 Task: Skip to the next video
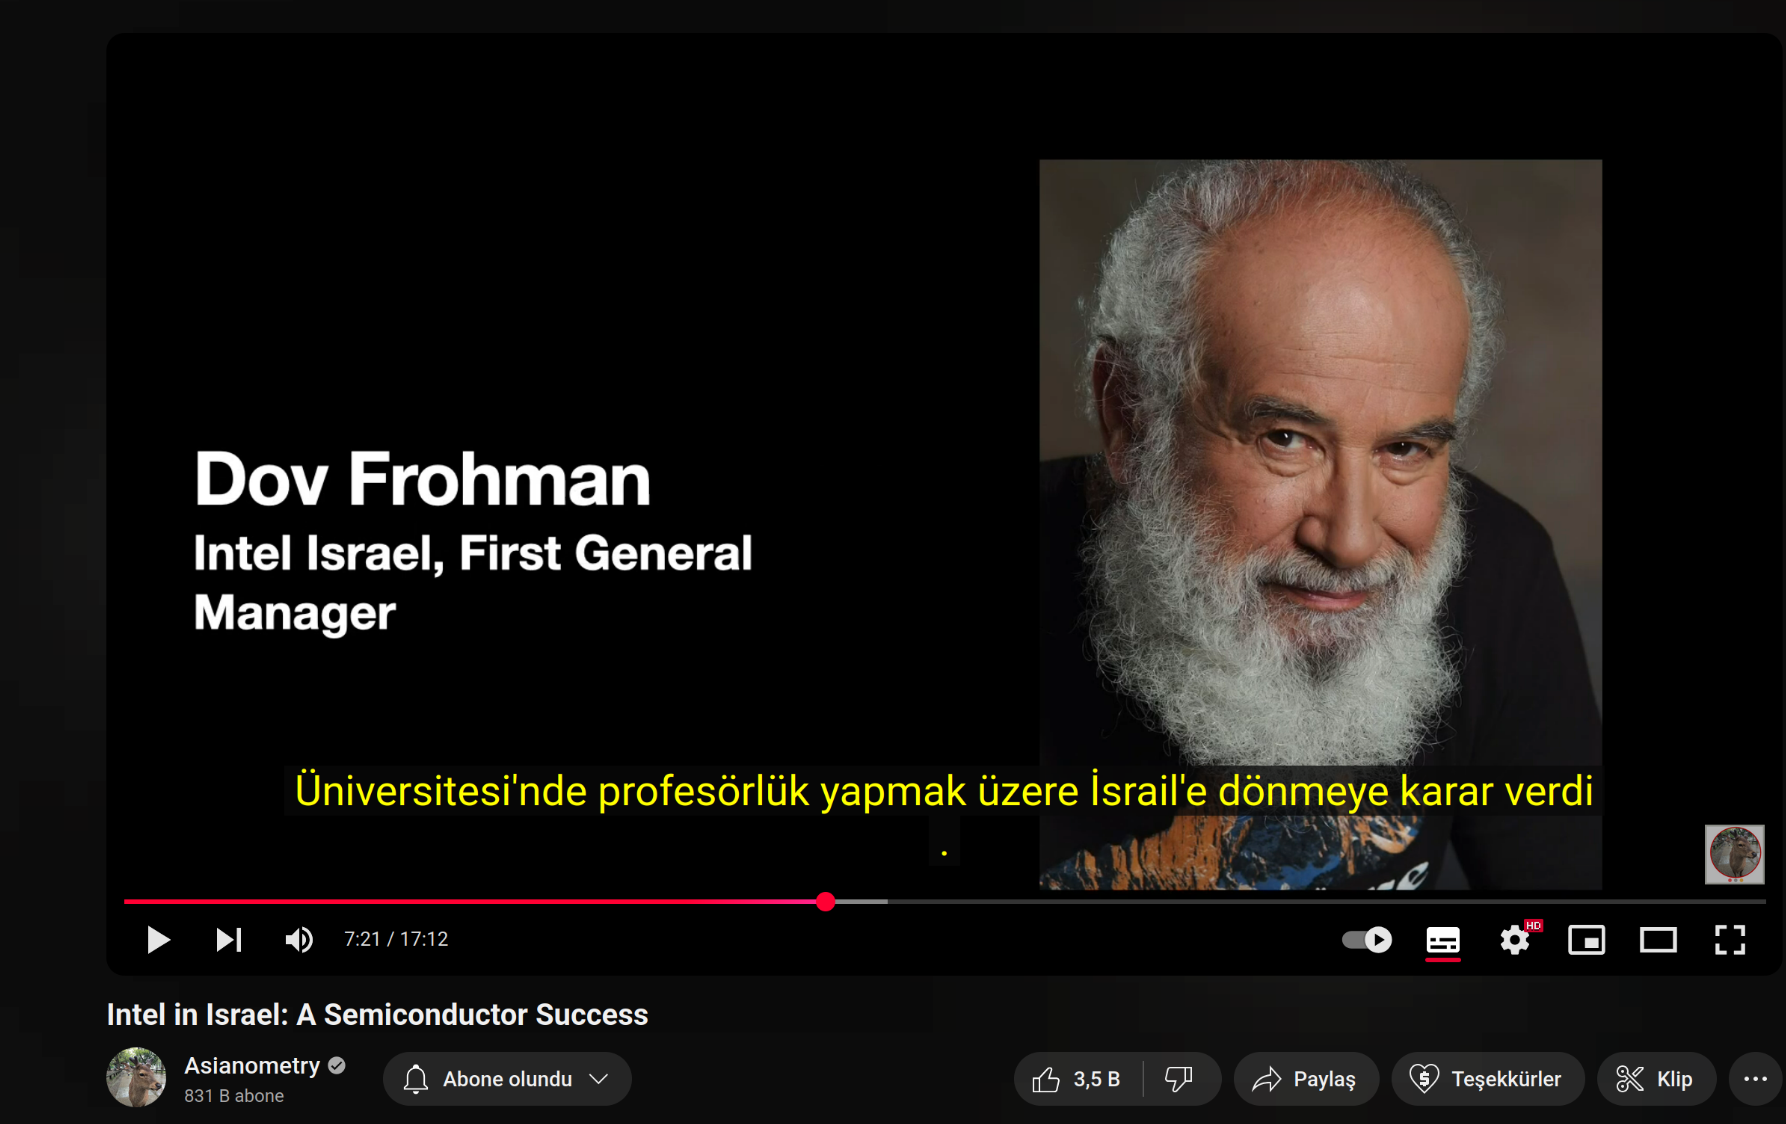coord(229,940)
